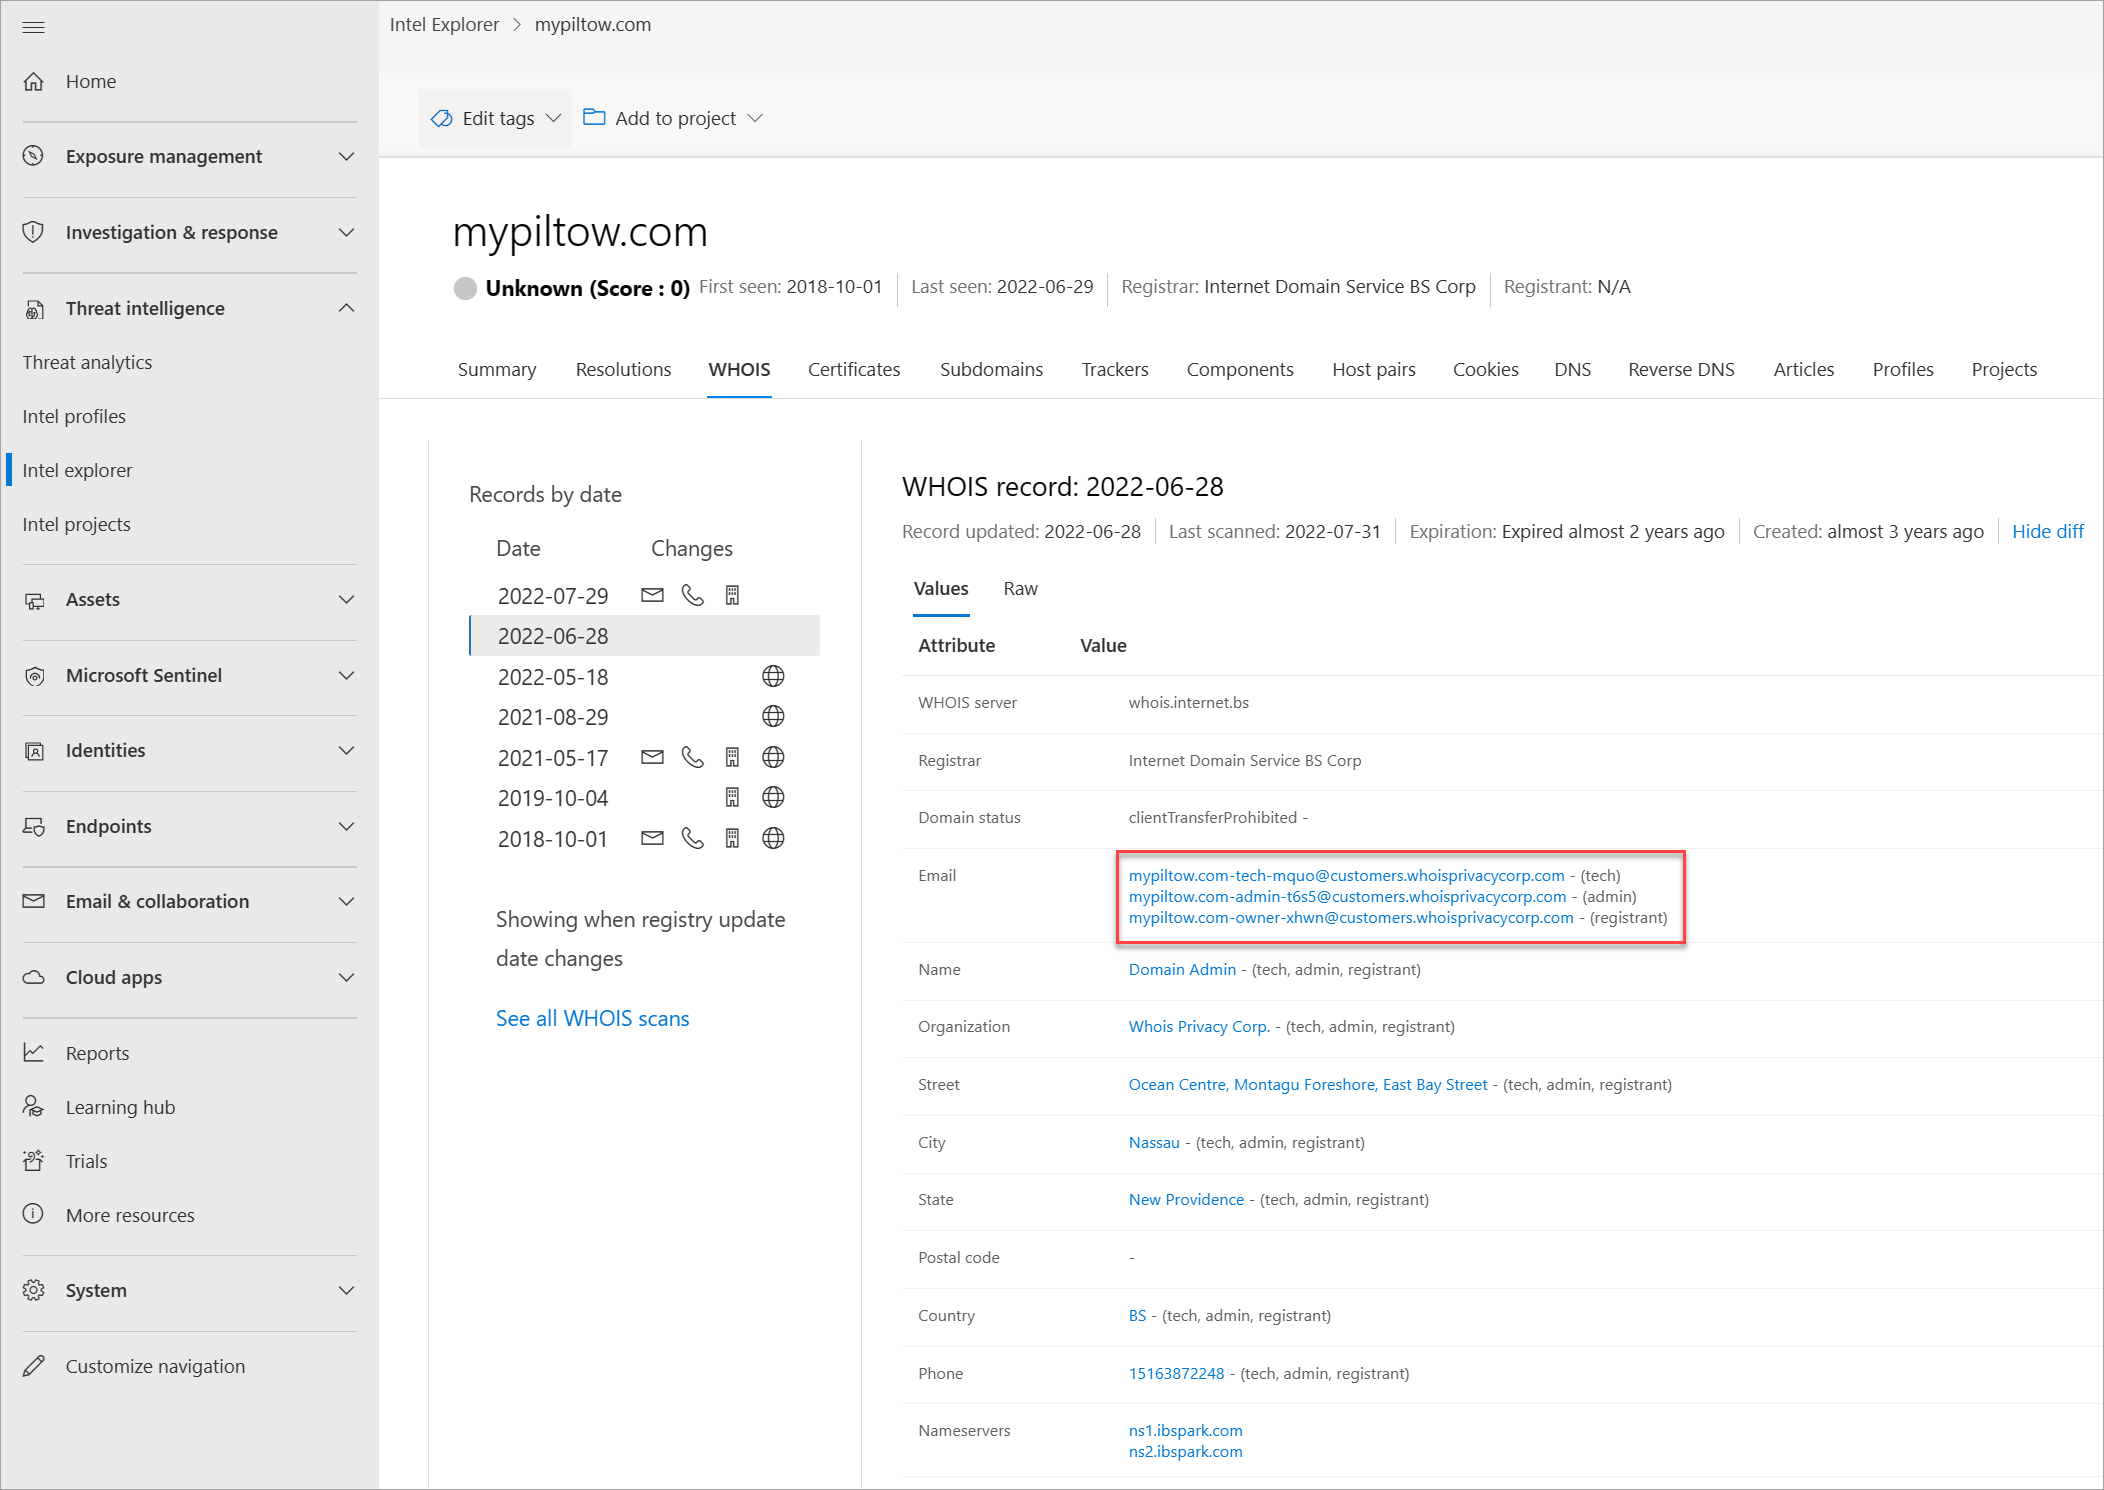Open the Host pairs tab
Screen dimensions: 2104x1490
1374,369
